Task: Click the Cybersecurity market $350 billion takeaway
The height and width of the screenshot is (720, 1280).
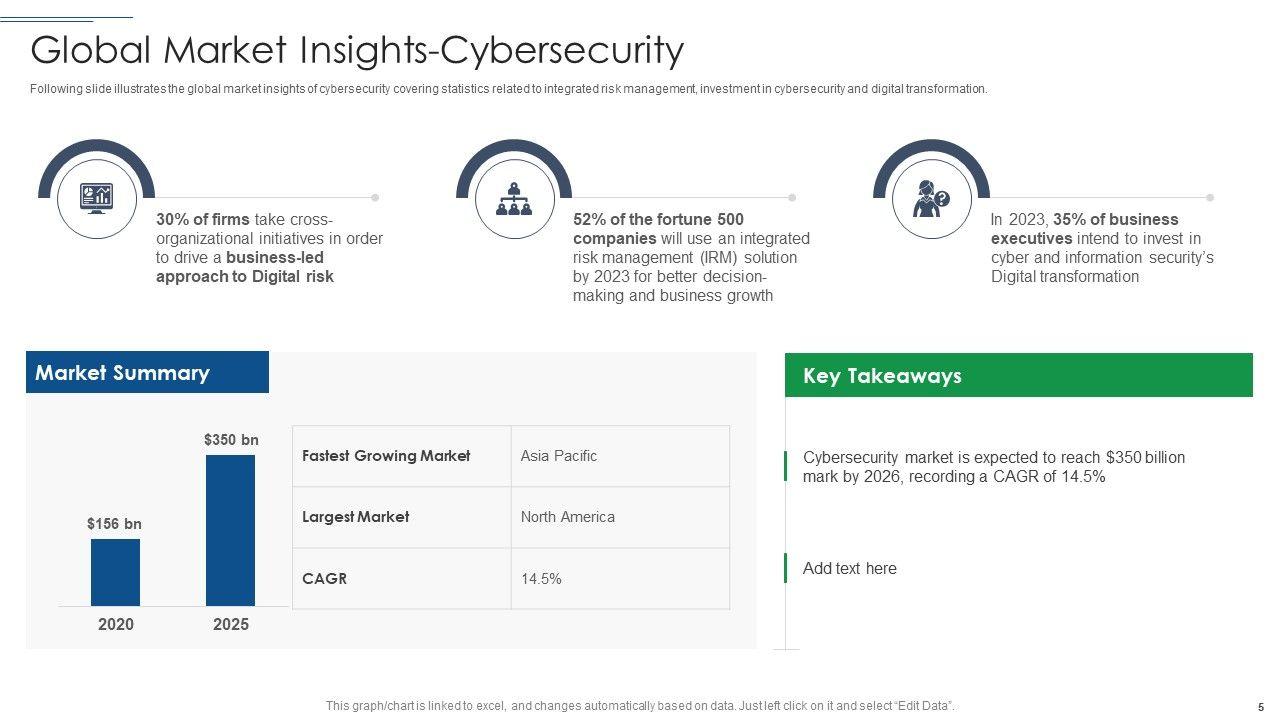Action: pyautogui.click(x=993, y=467)
